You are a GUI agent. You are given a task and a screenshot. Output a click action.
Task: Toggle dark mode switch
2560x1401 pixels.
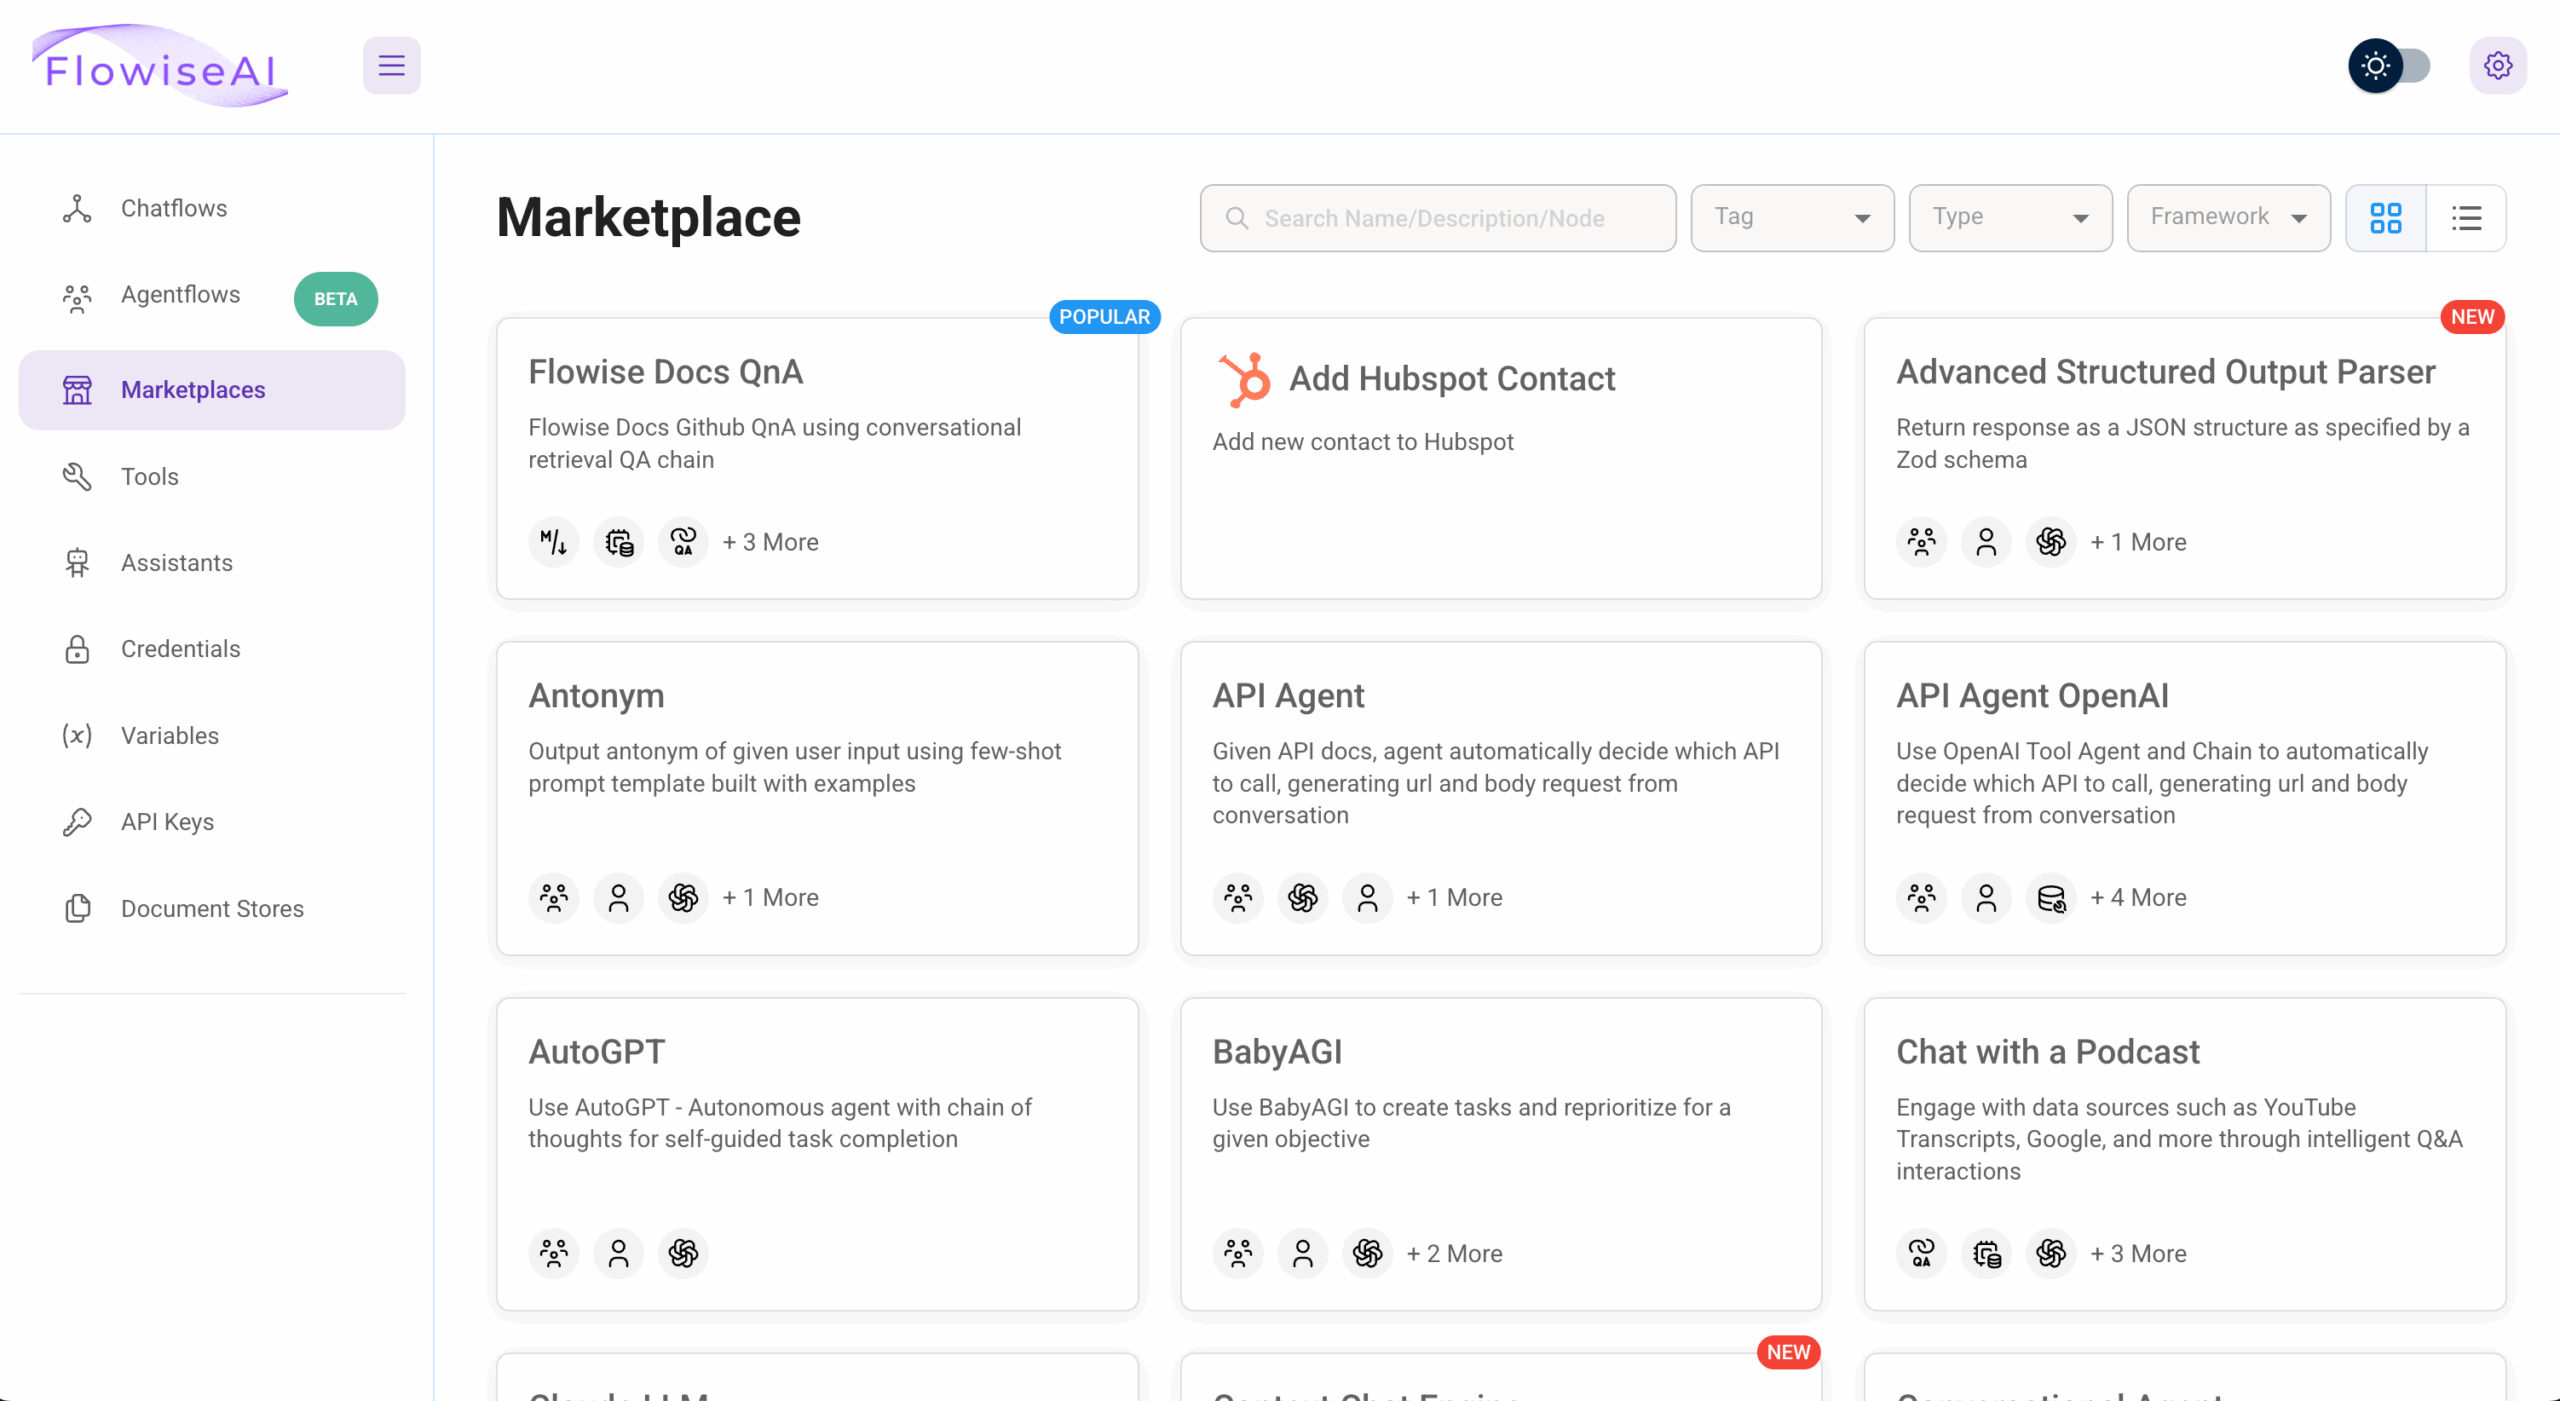pos(2389,66)
